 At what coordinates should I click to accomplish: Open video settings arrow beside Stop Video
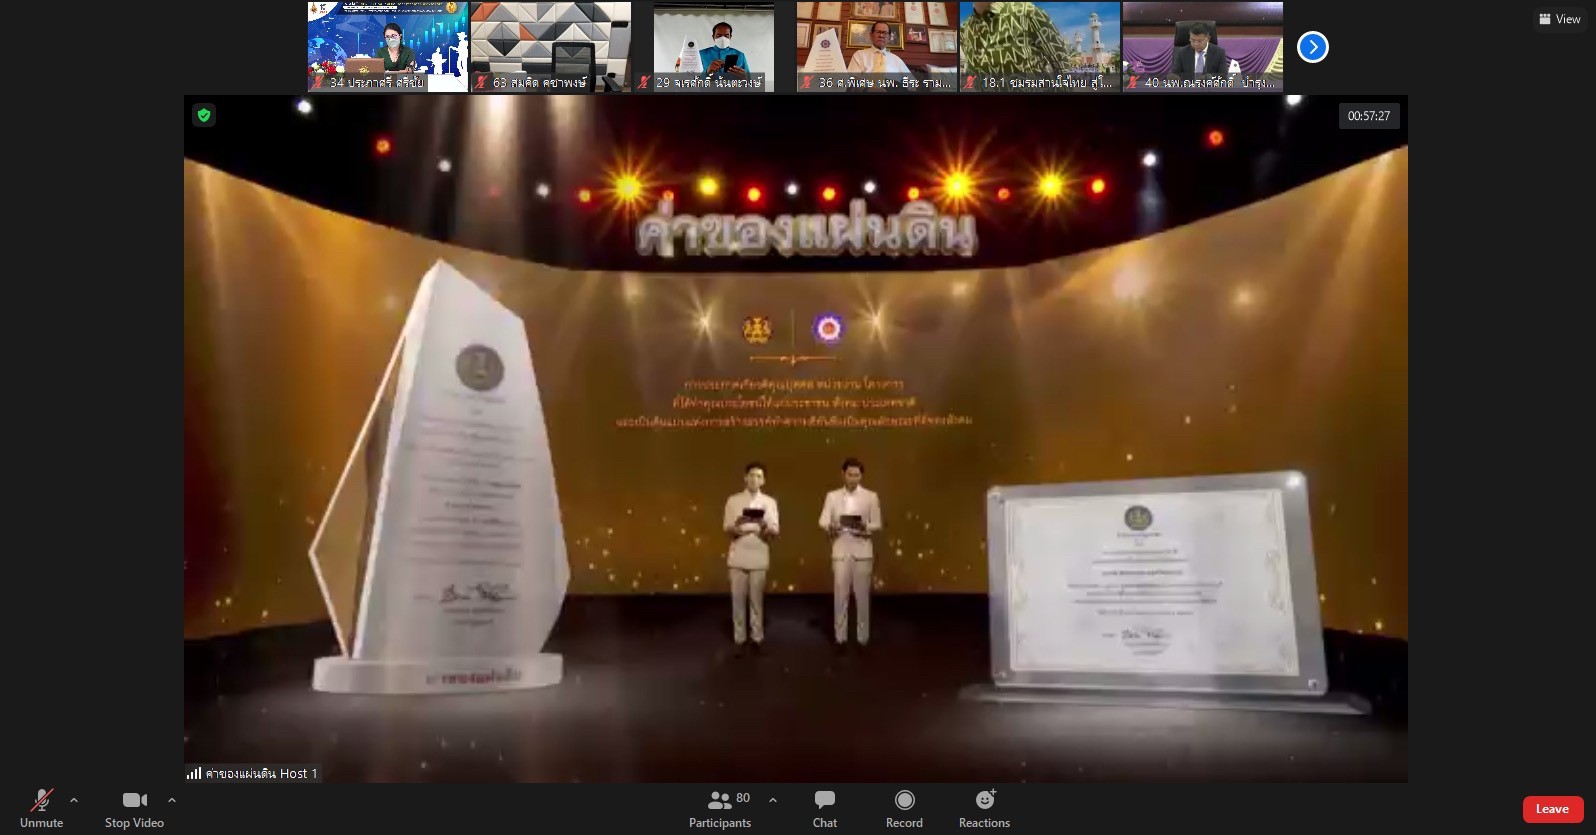point(172,800)
